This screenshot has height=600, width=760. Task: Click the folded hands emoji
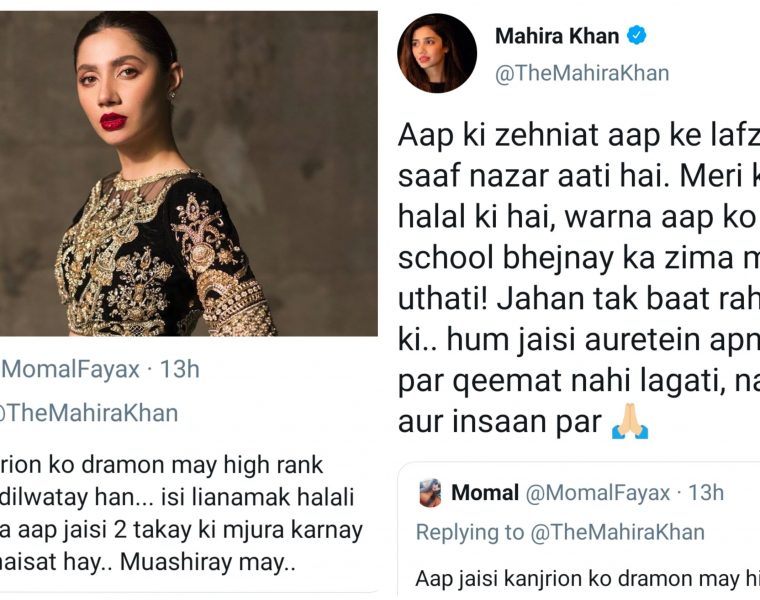point(630,424)
